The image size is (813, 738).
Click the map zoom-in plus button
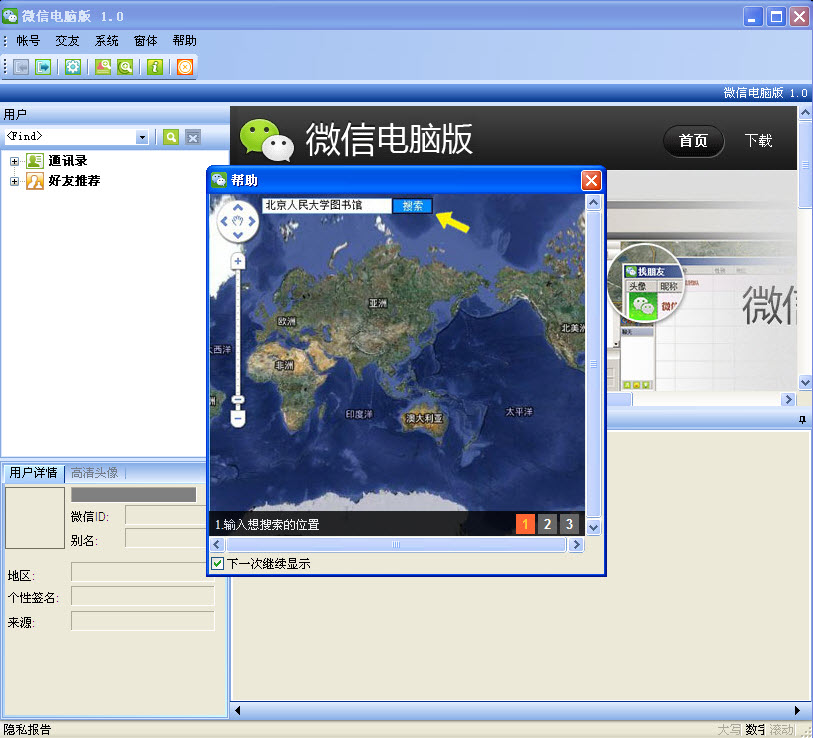[238, 262]
